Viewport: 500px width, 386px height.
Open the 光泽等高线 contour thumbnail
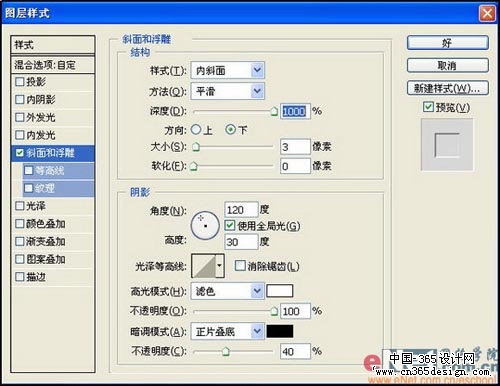coord(204,265)
